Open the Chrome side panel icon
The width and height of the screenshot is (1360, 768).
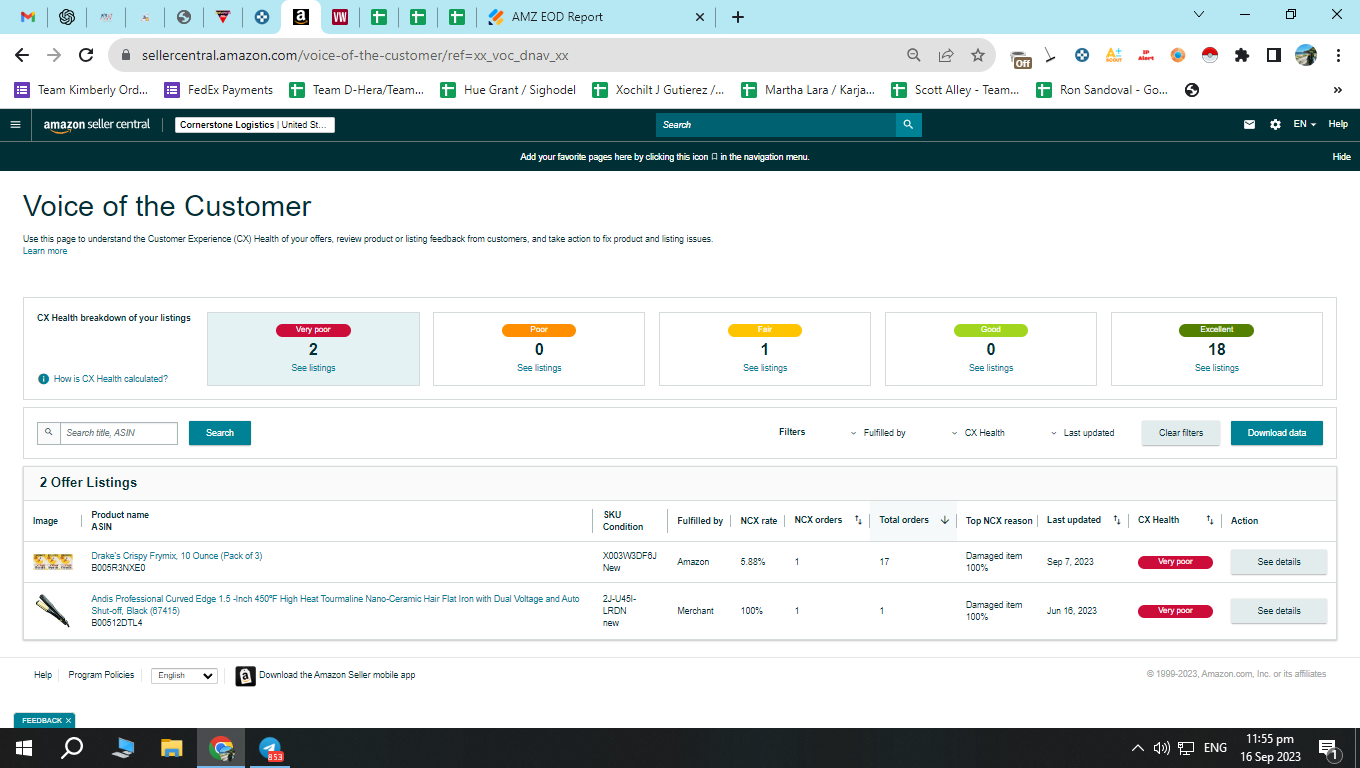(1274, 56)
